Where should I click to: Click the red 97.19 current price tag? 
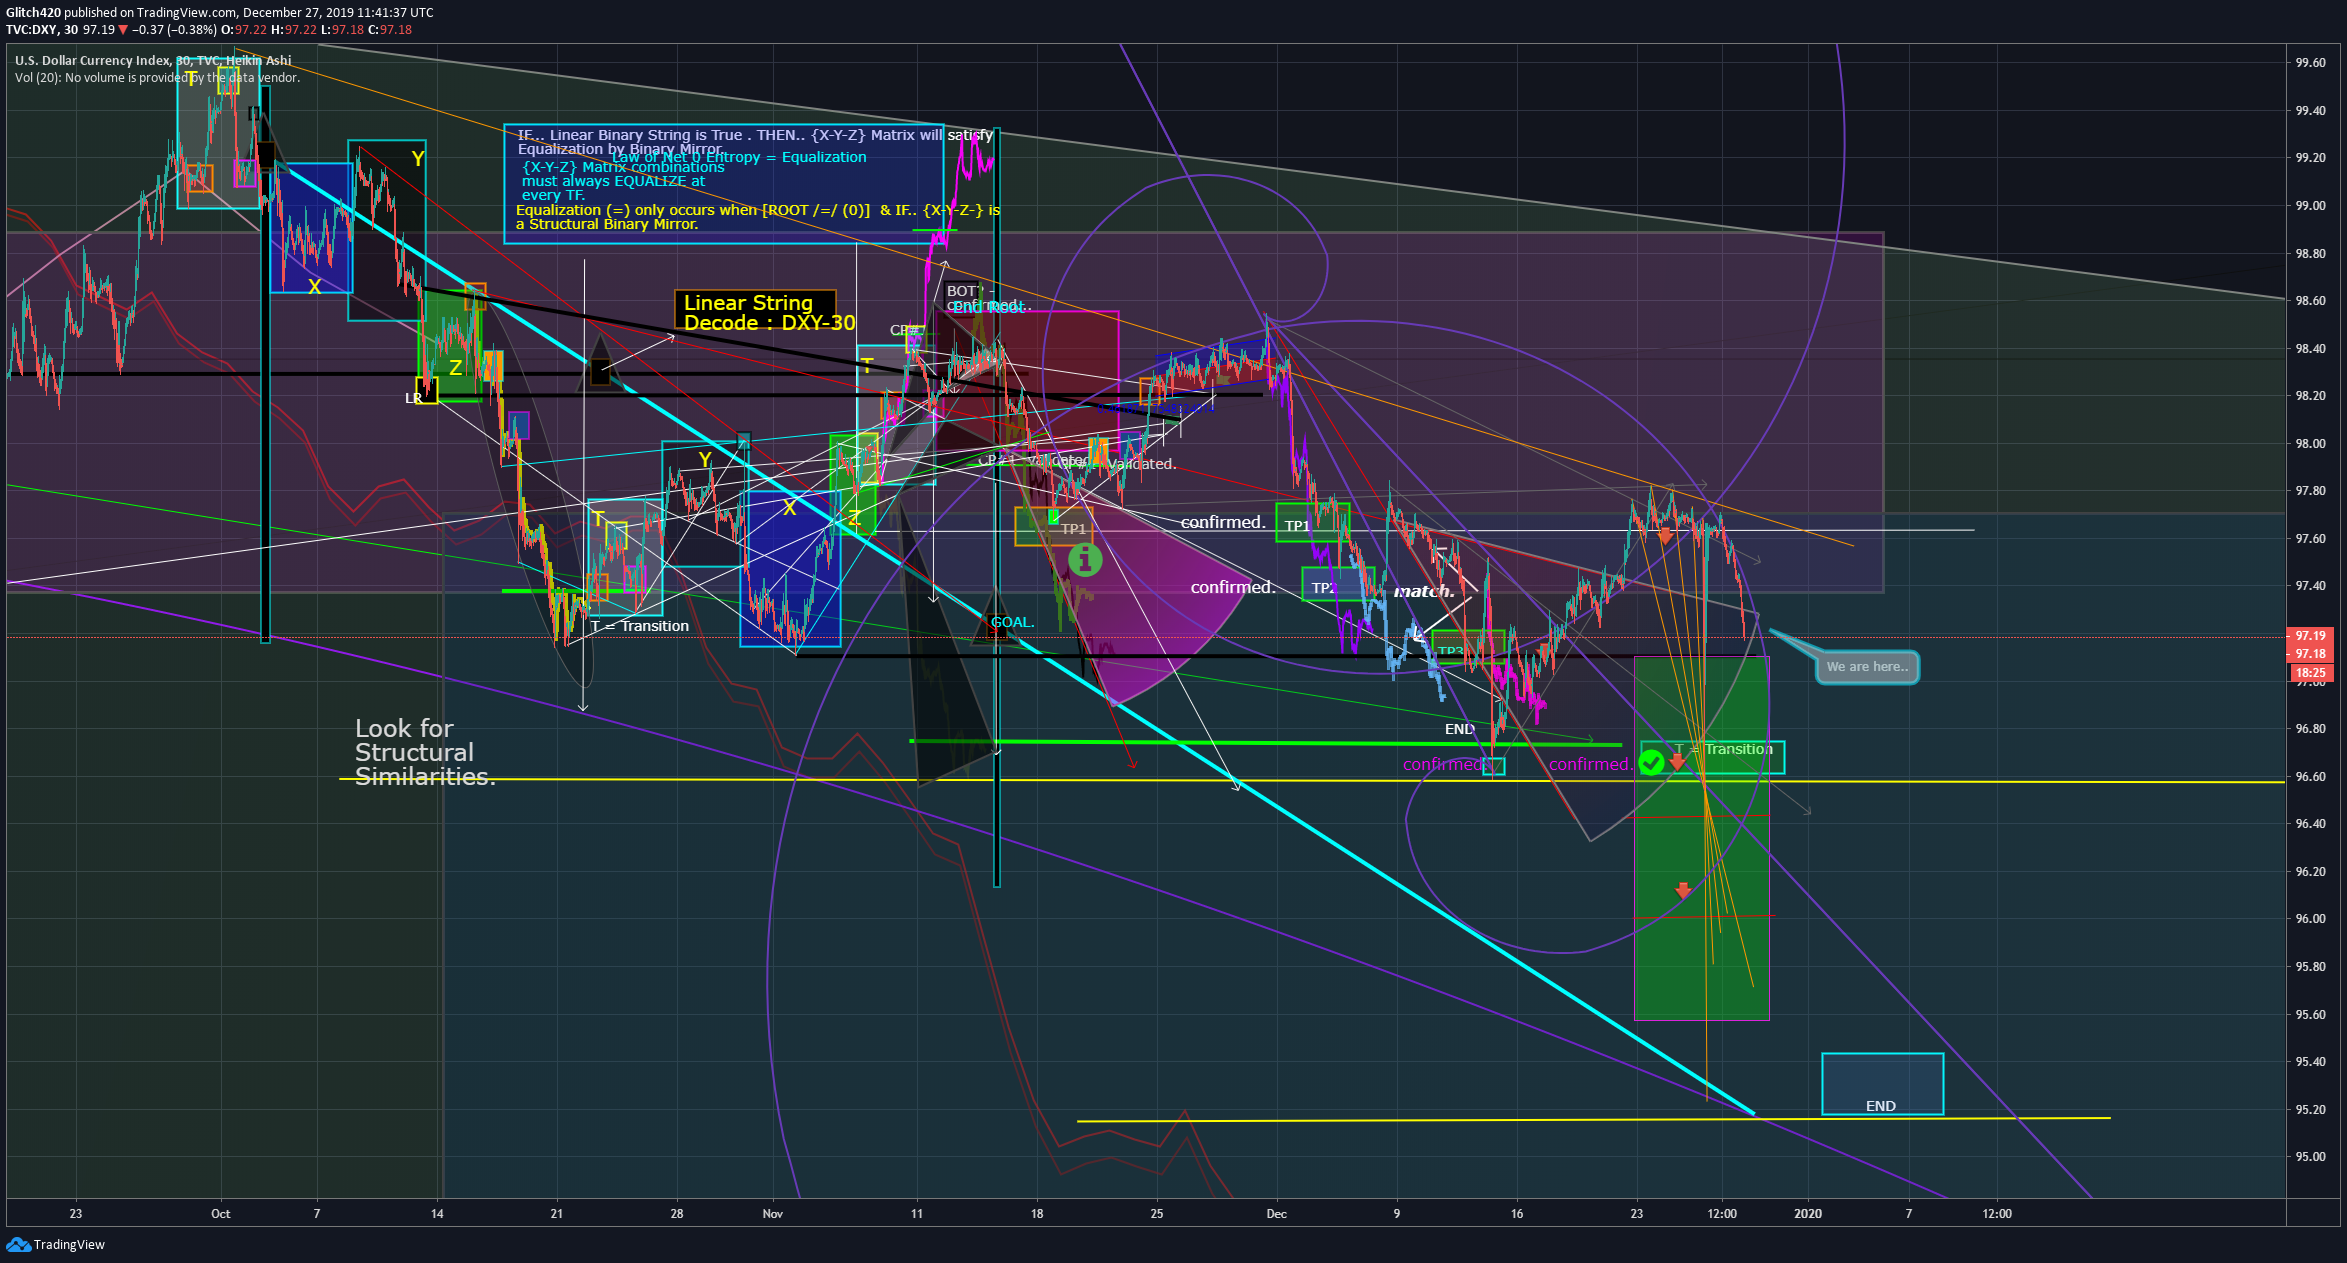pos(2310,636)
